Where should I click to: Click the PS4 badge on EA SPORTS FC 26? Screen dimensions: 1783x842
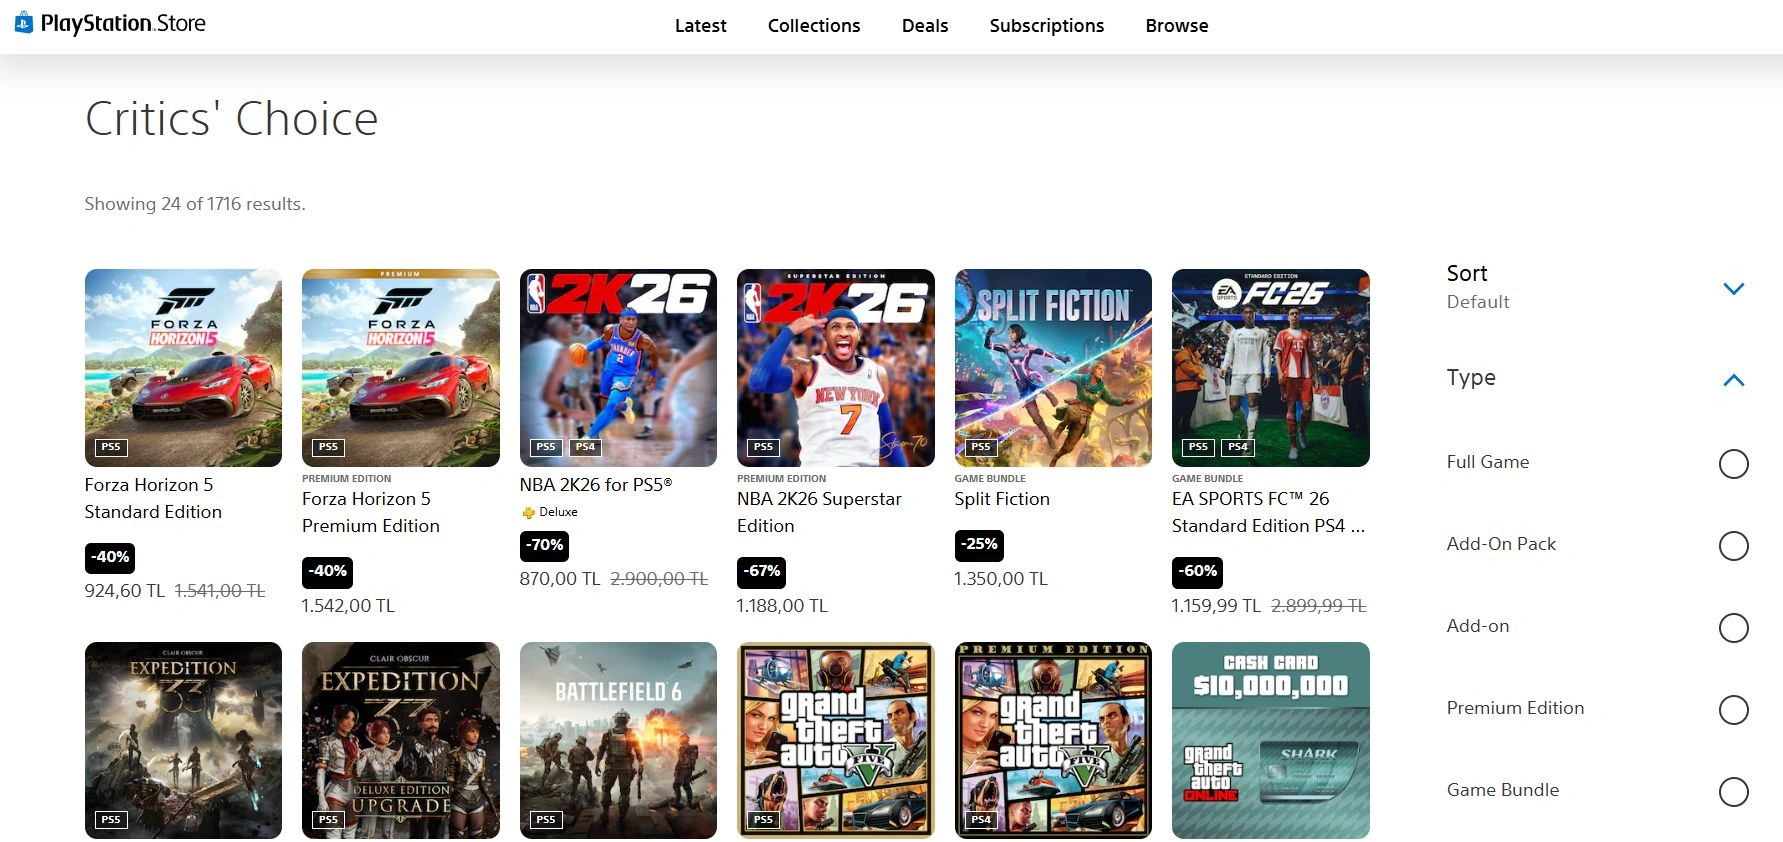(1237, 447)
